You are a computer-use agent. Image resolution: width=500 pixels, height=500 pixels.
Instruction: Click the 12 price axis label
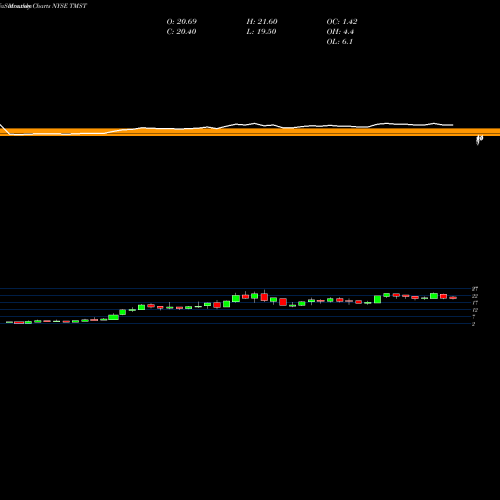pos(475,310)
